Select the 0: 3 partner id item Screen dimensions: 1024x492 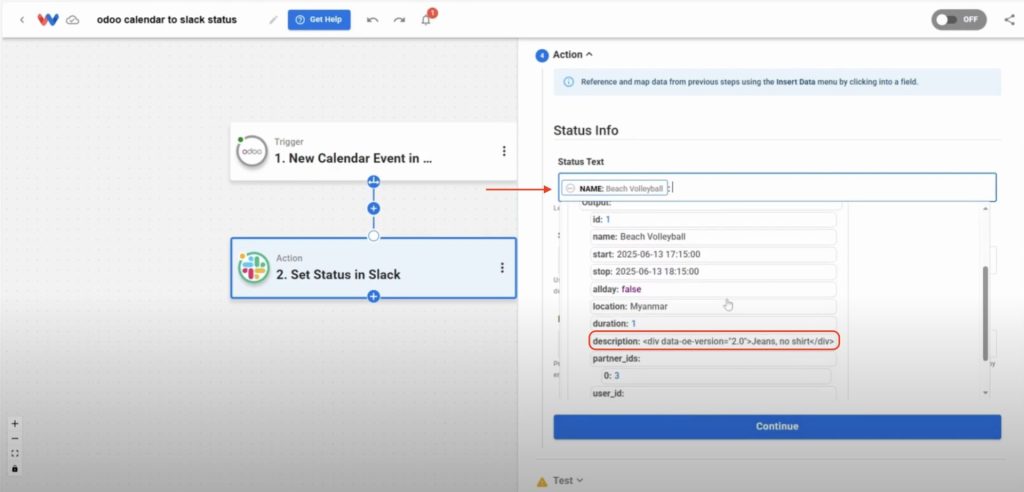[x=716, y=376]
